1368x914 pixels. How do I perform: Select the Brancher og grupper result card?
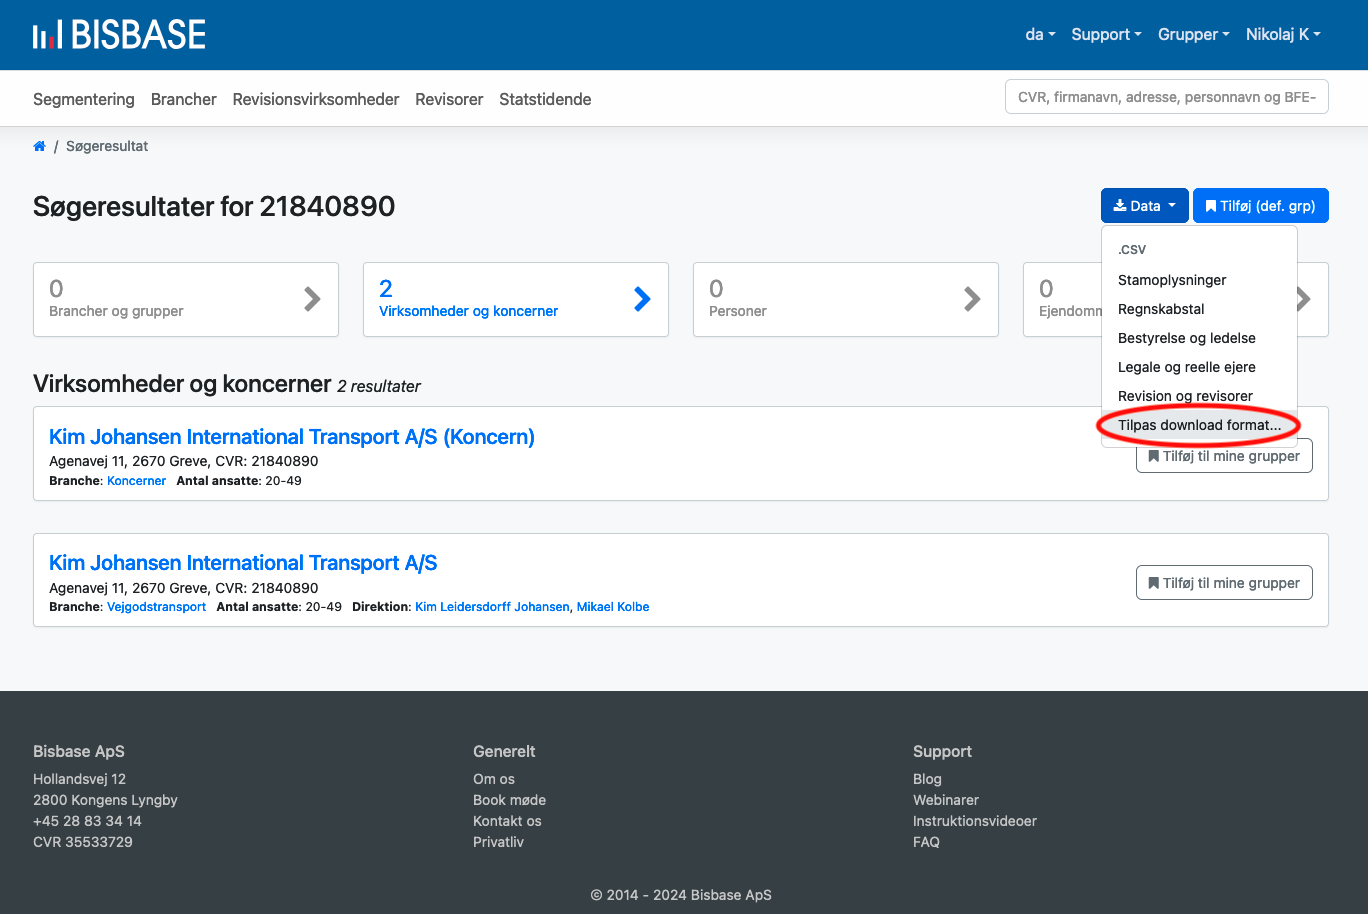point(186,299)
